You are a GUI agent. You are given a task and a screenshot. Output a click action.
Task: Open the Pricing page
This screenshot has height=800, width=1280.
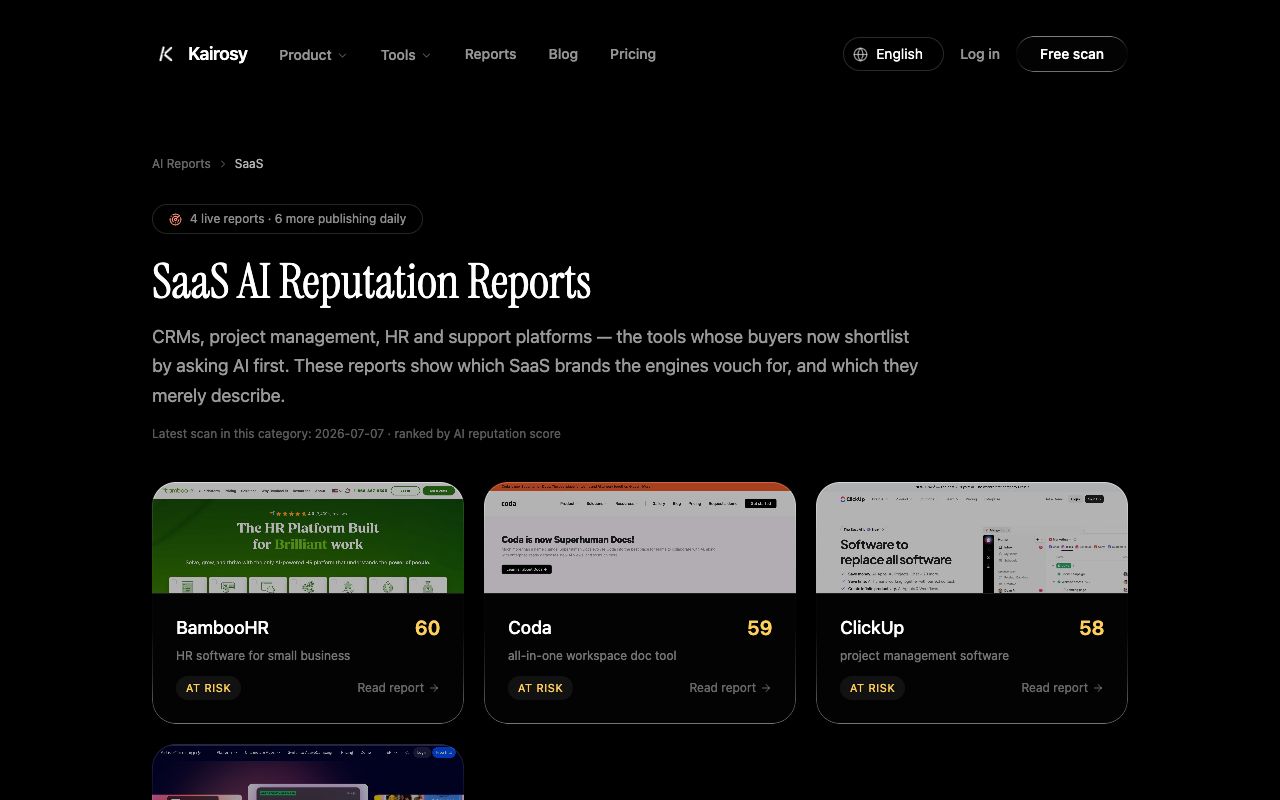(633, 54)
